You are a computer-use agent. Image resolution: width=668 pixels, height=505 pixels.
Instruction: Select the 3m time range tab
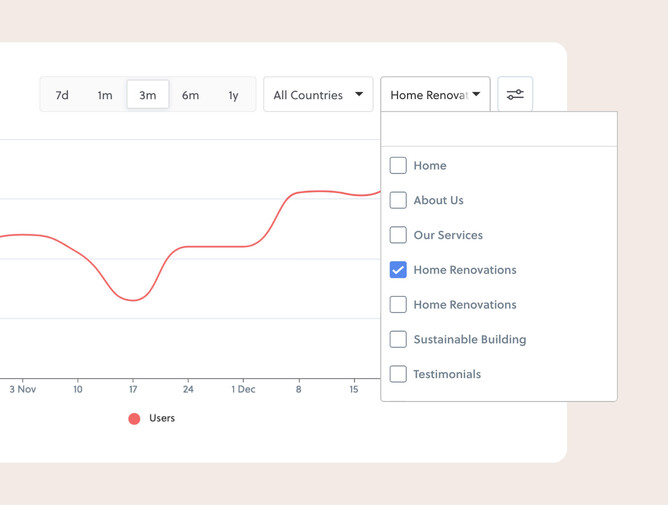(x=148, y=95)
